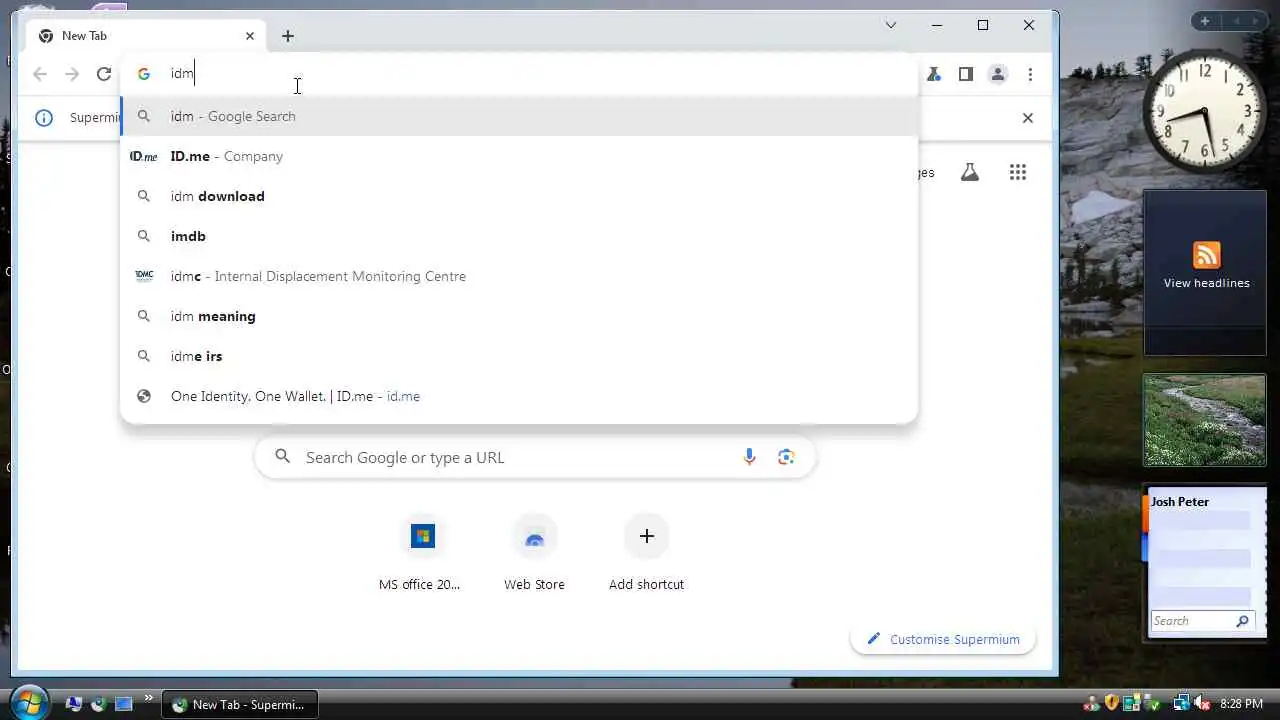Go forward using the forward arrow
Image resolution: width=1280 pixels, height=720 pixels.
coord(72,74)
